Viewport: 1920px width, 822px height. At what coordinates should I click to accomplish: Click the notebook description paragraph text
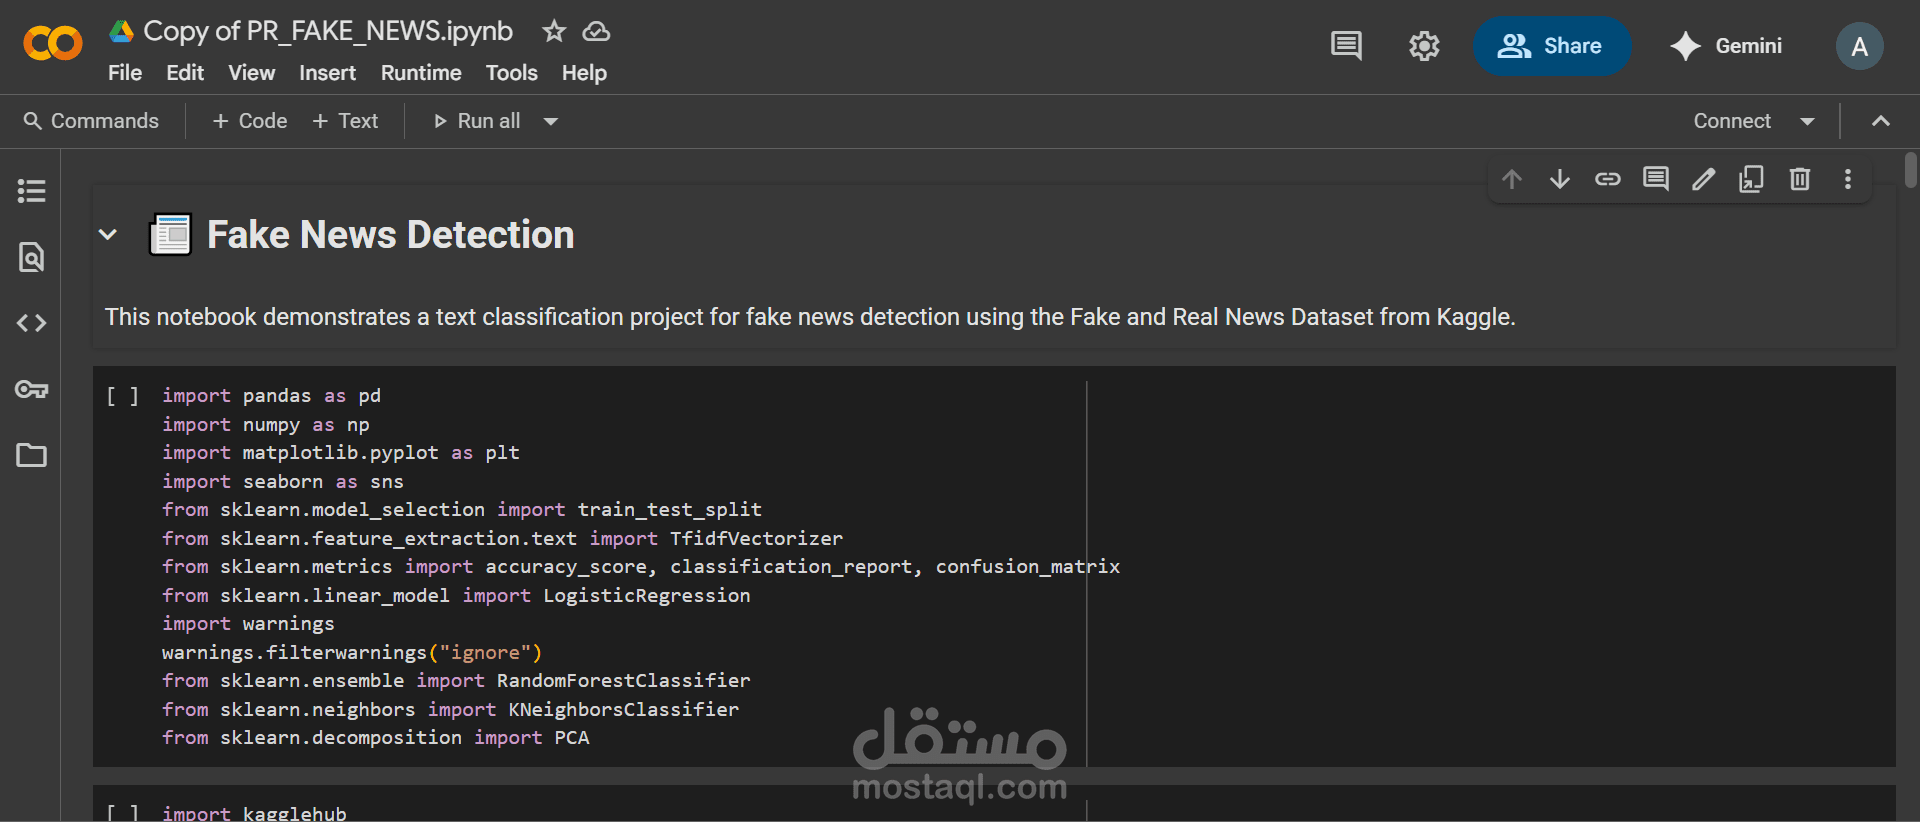point(810,317)
